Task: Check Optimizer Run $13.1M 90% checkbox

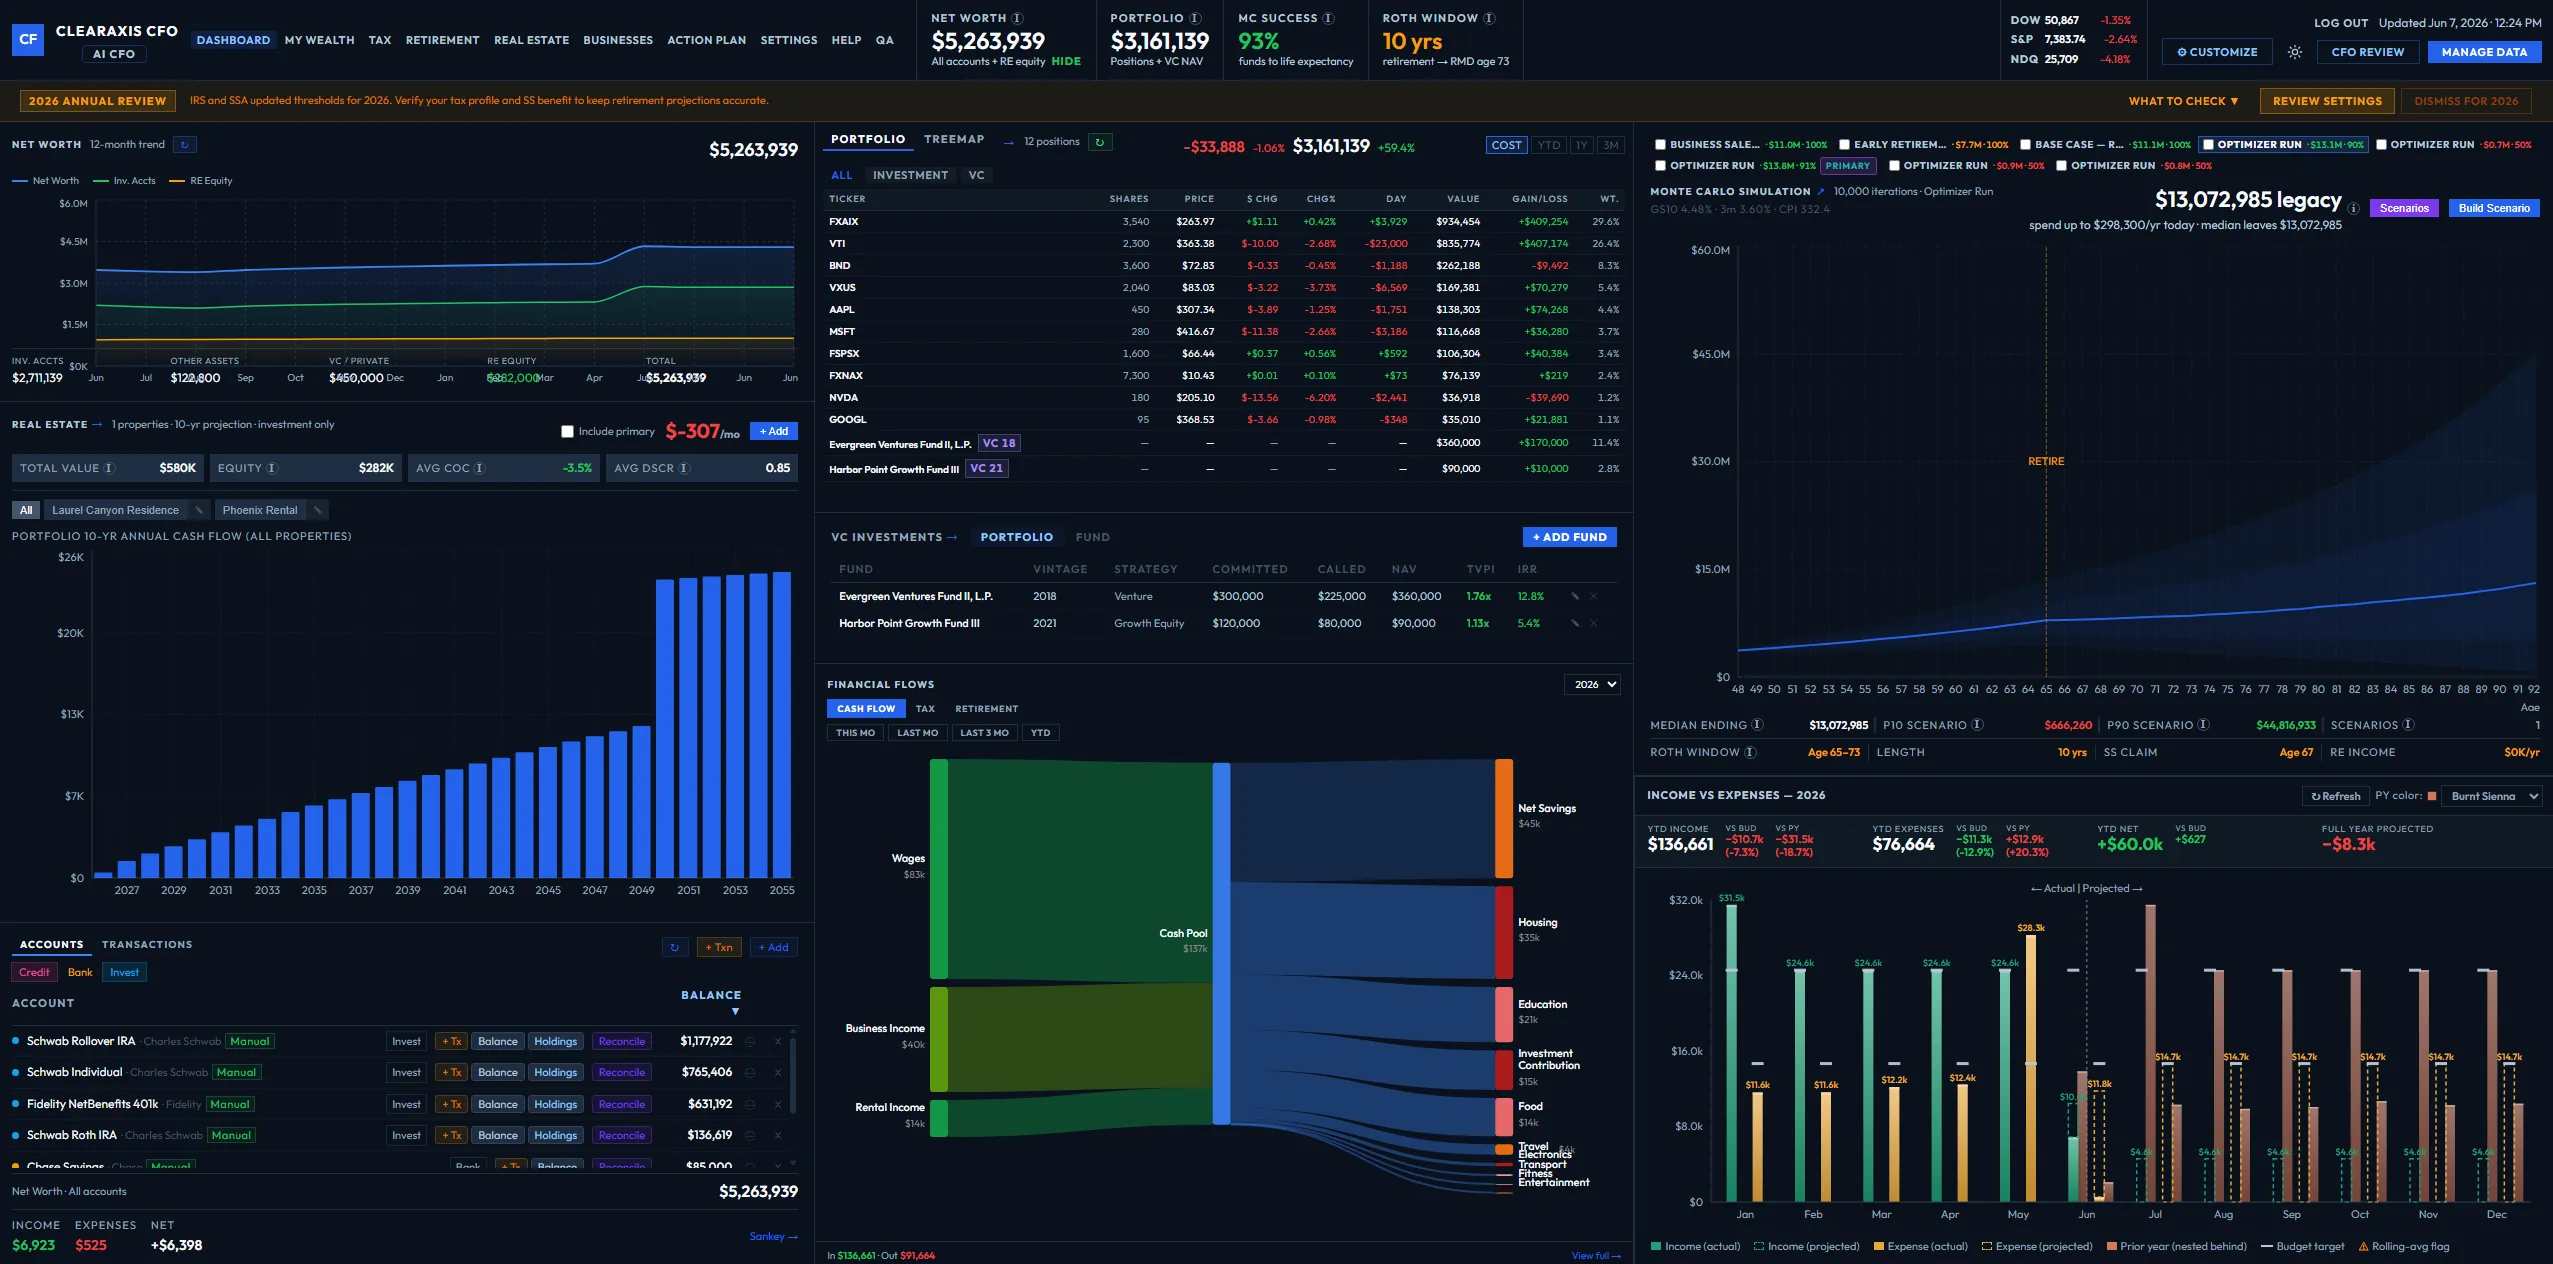Action: tap(2208, 145)
